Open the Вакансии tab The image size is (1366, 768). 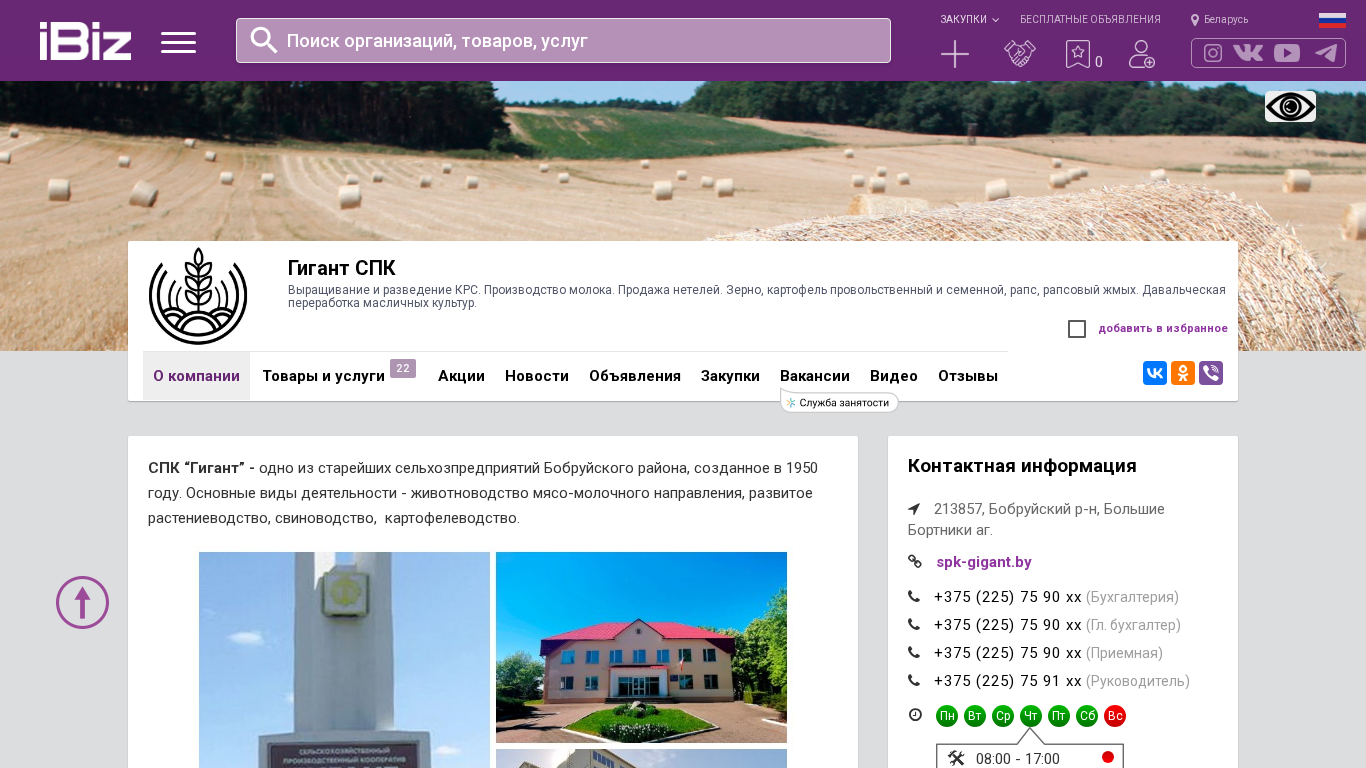[x=815, y=376]
